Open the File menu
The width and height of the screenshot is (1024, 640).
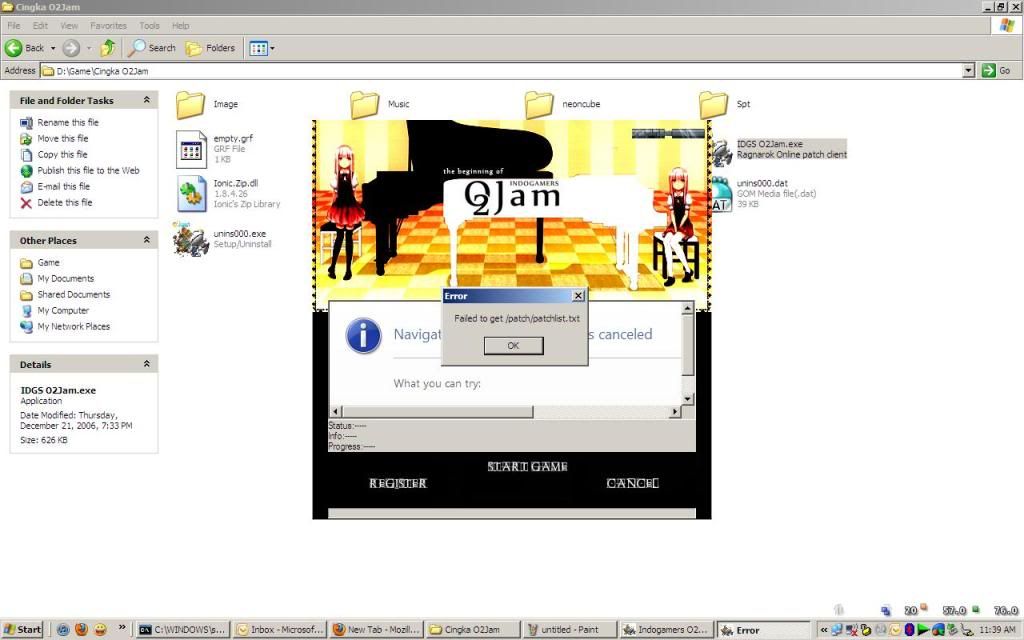pos(14,25)
